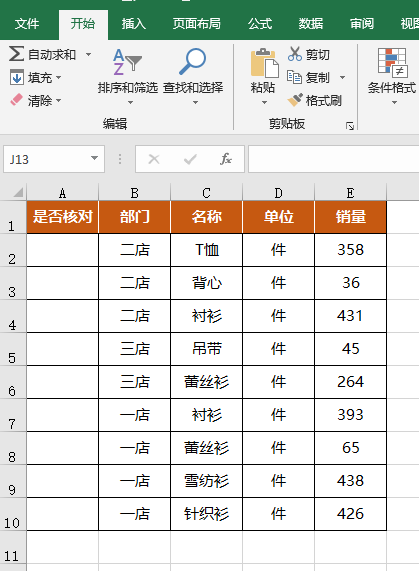Select row 5 header
This screenshot has height=571, width=419.
click(x=13, y=349)
